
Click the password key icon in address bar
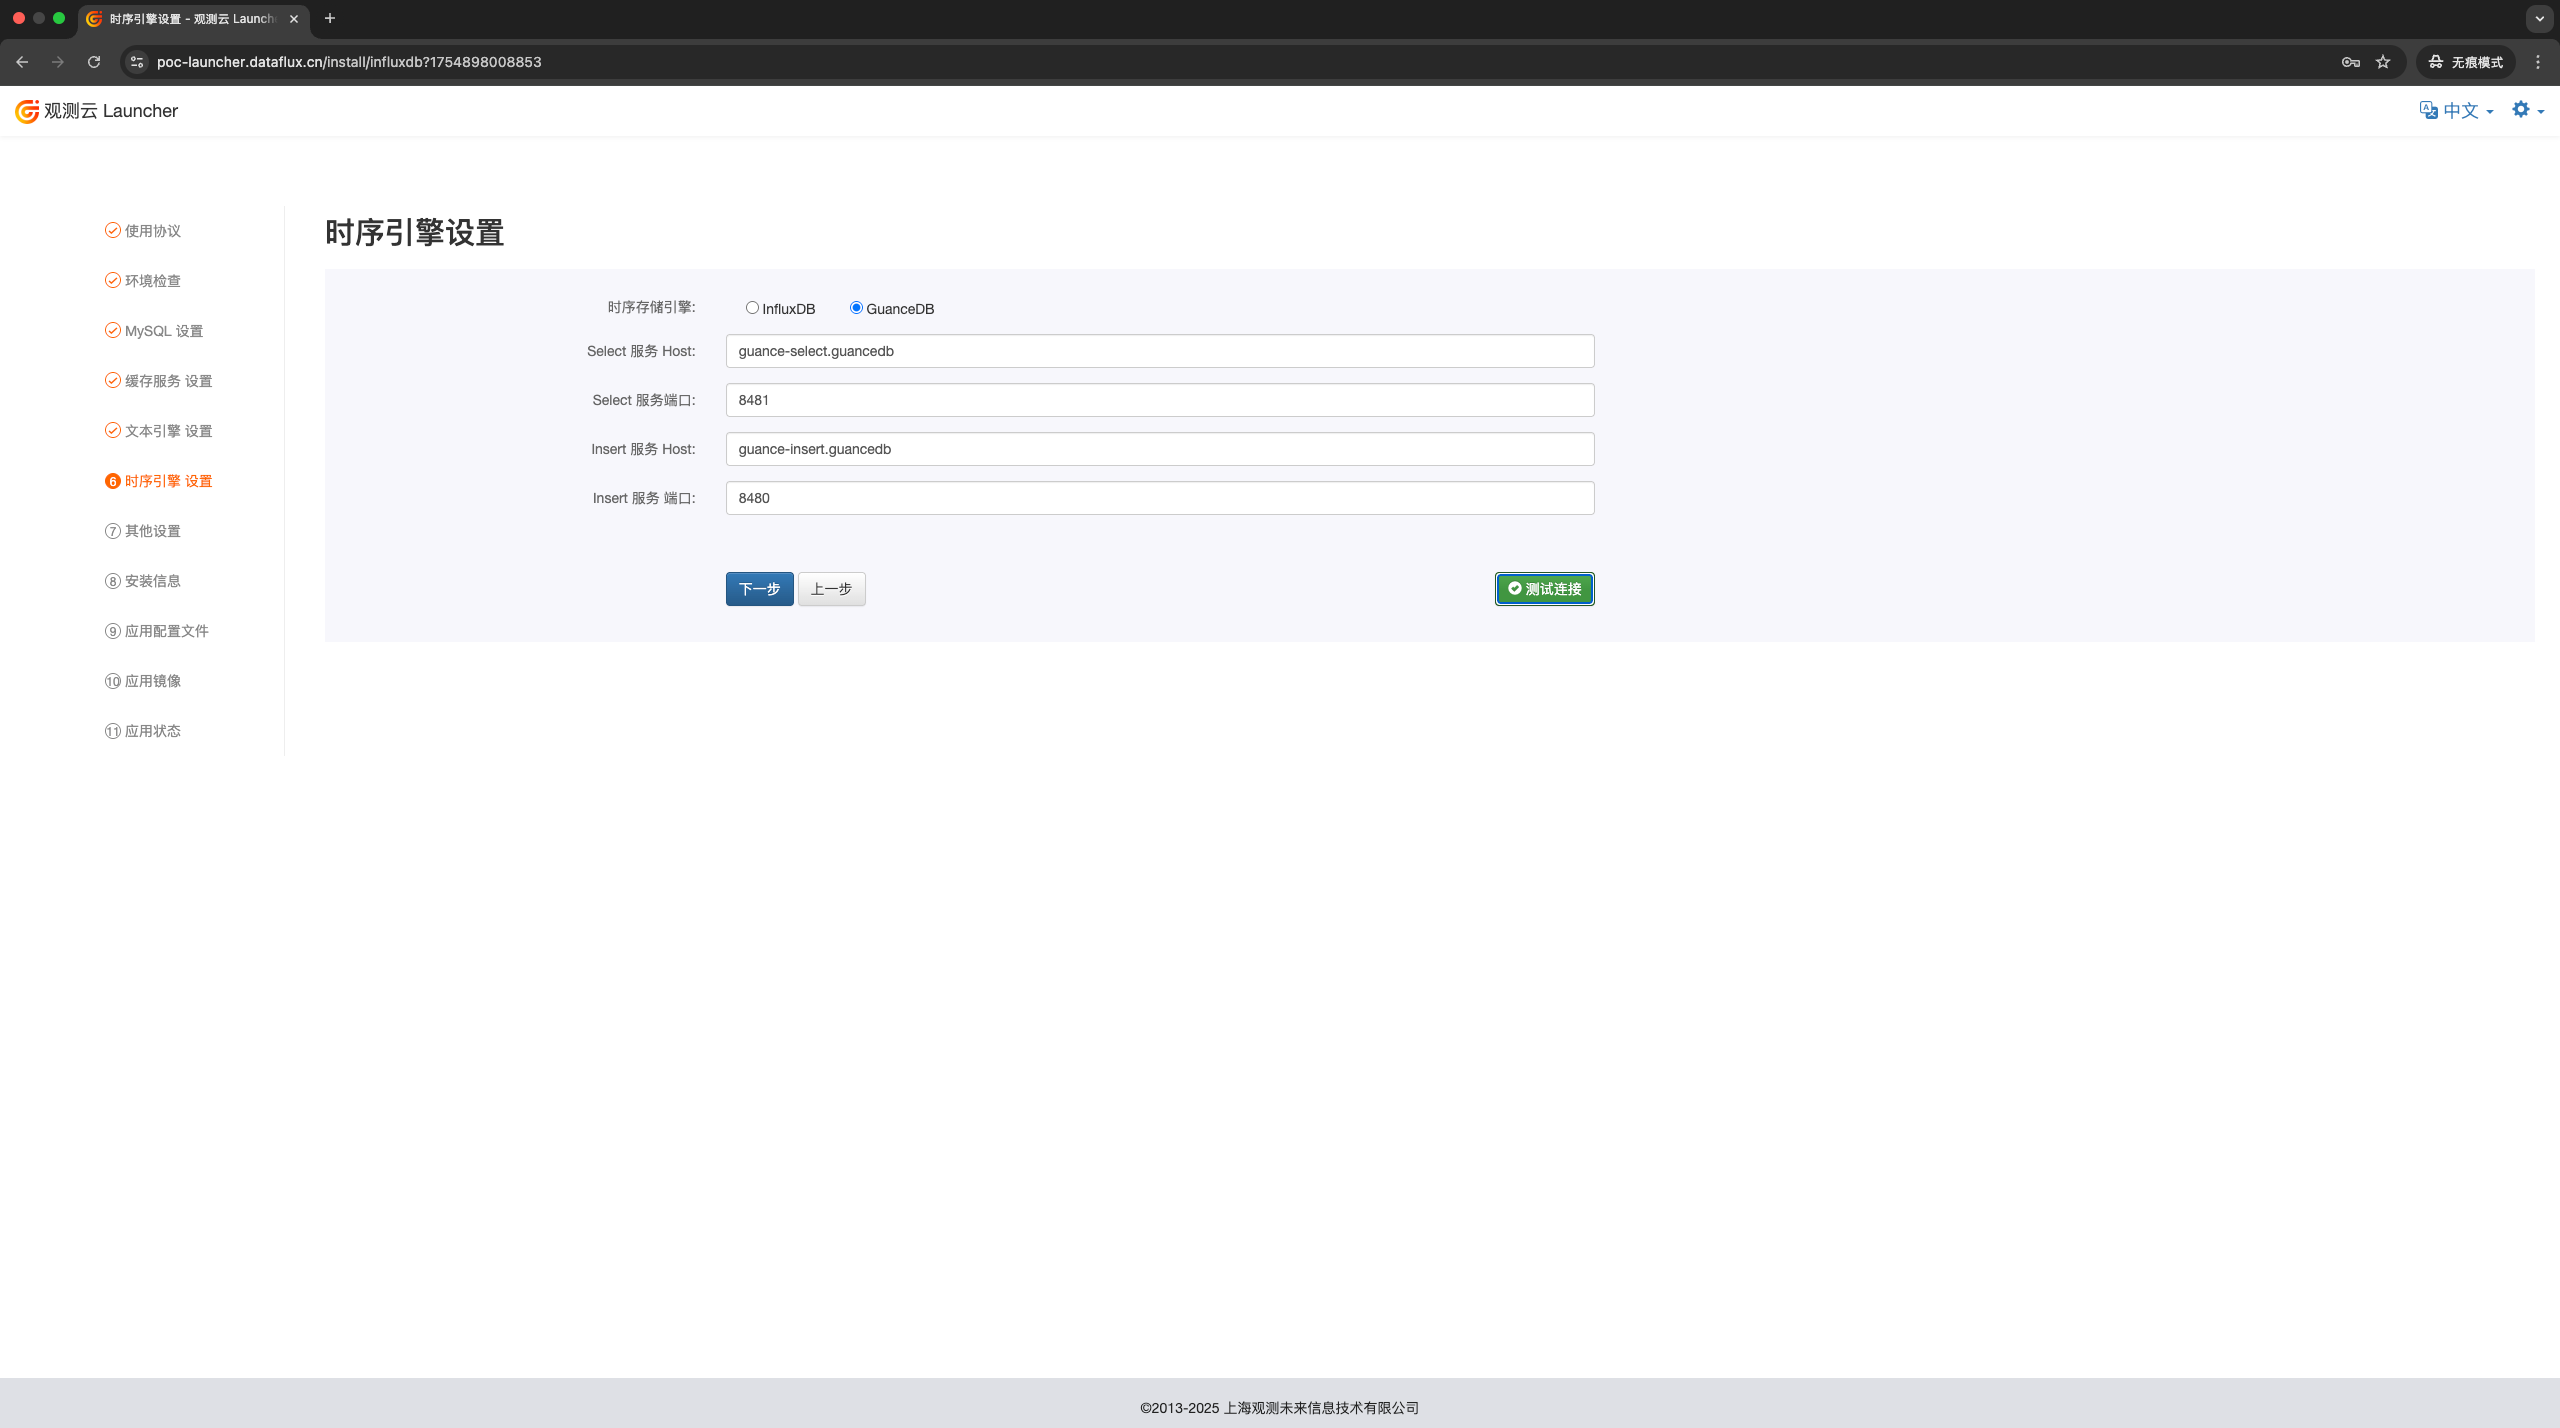point(2350,62)
